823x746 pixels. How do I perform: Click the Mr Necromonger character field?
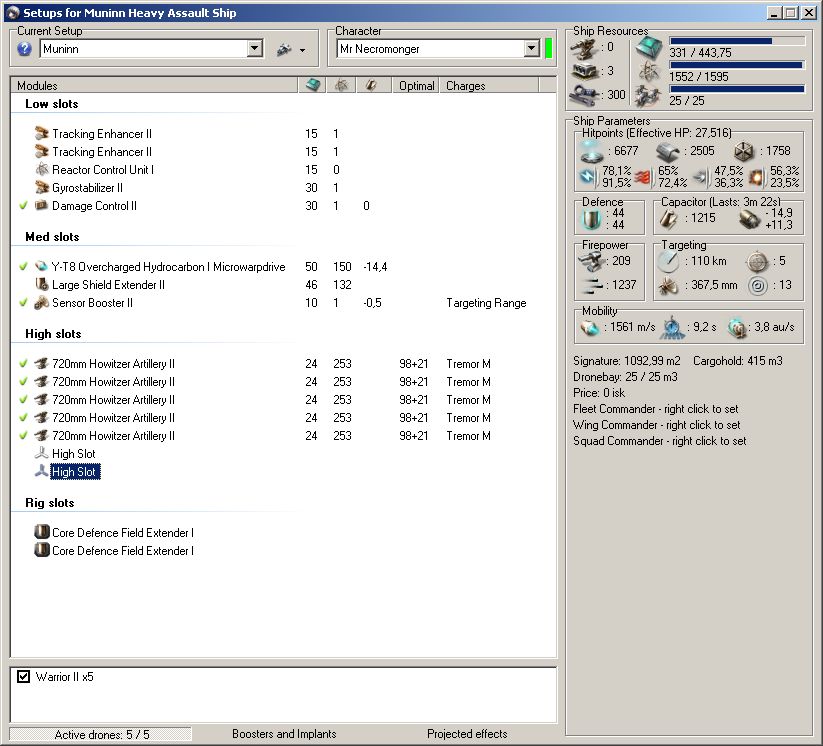tap(430, 49)
